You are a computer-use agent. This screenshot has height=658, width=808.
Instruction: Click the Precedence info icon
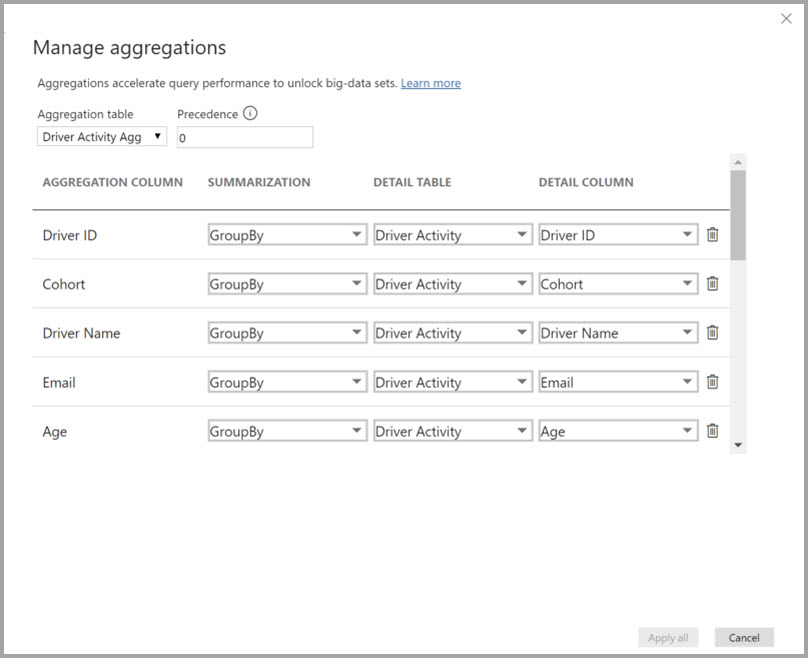[249, 113]
